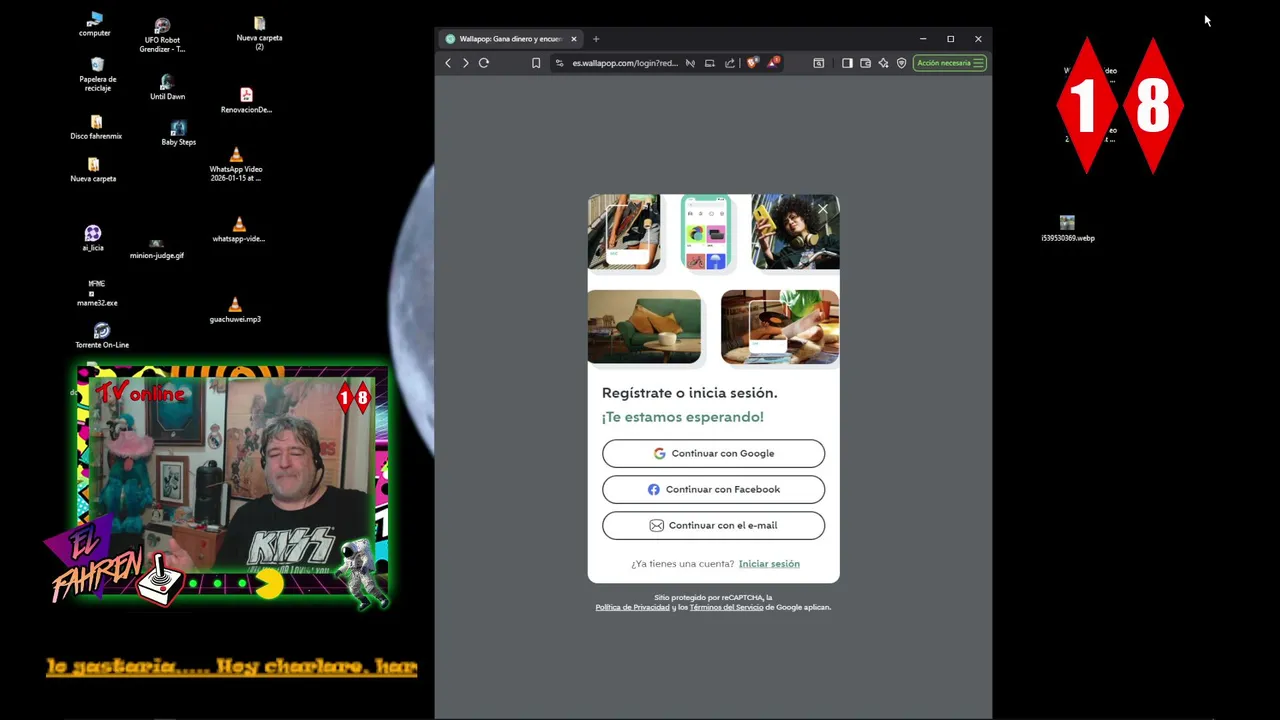This screenshot has height=720, width=1280.
Task: Reload the Wallapop page
Action: 484,63
